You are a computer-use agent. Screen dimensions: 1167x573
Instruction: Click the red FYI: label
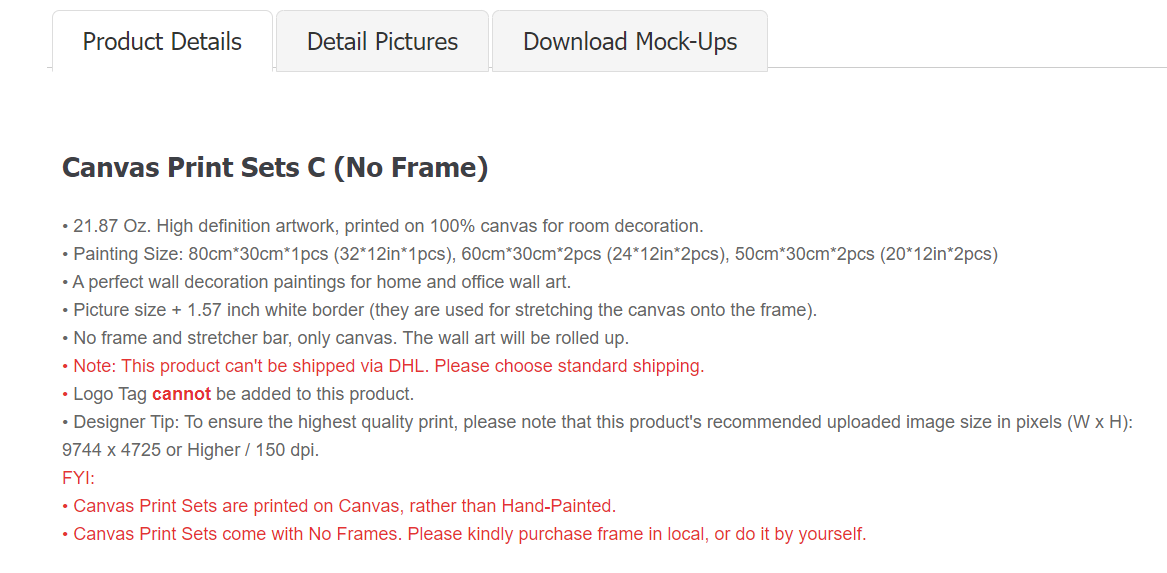78,478
